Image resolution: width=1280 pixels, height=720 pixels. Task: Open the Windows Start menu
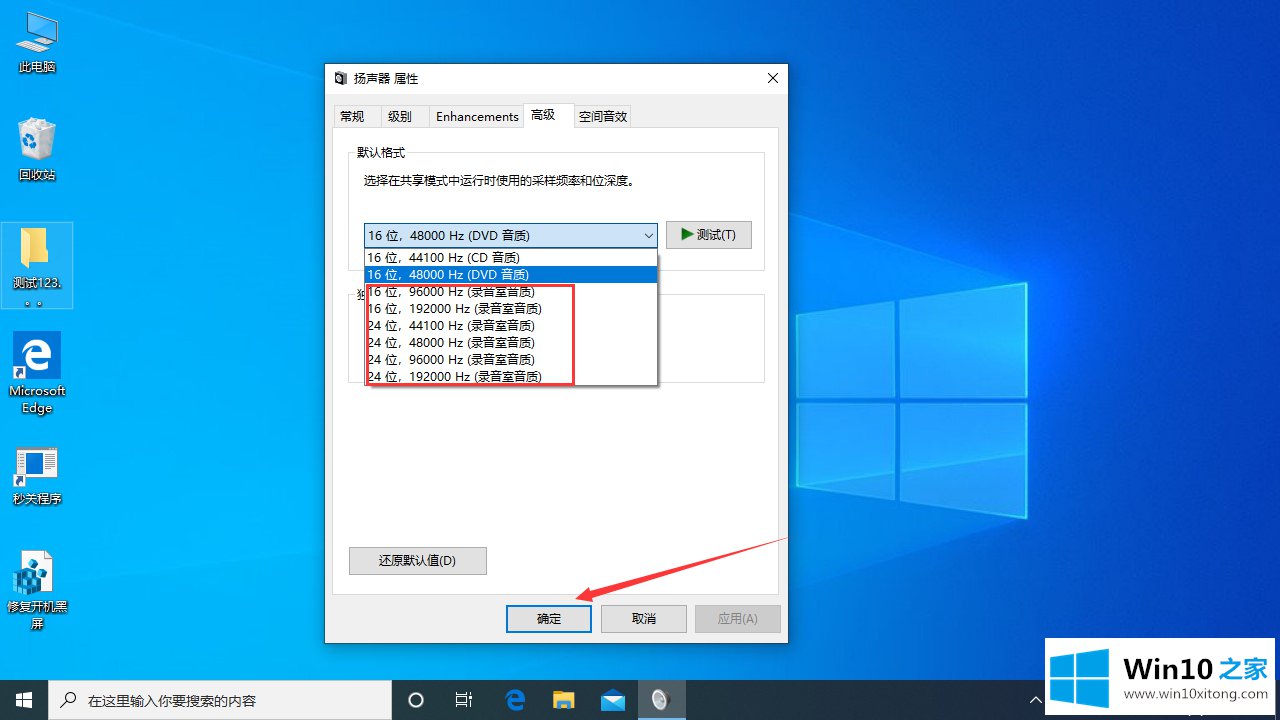[24, 700]
